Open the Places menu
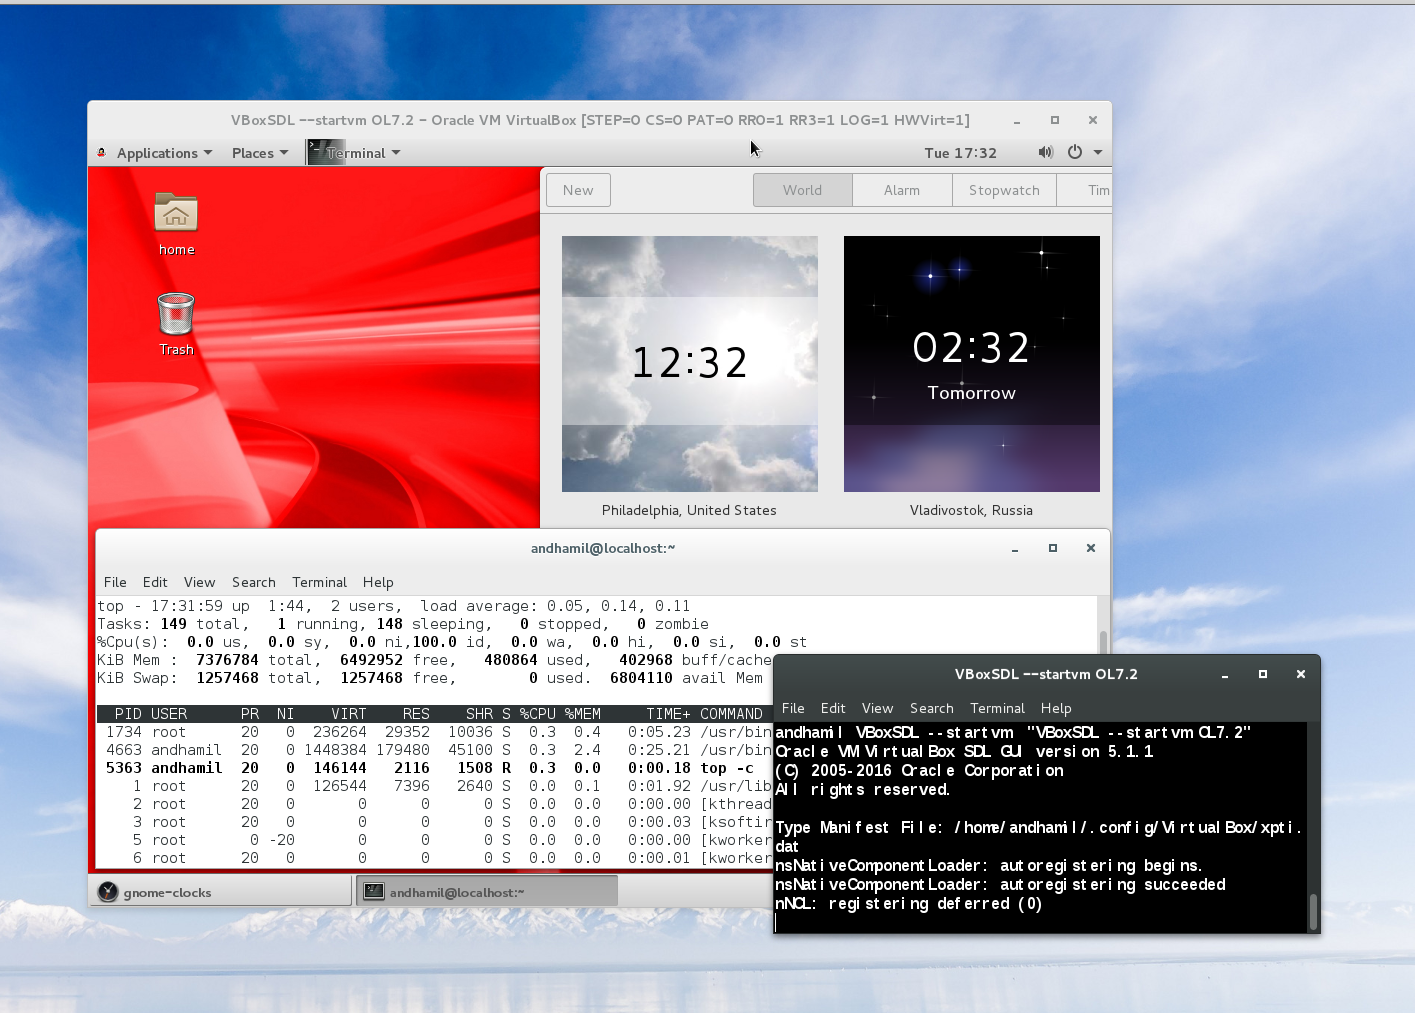 tap(260, 153)
